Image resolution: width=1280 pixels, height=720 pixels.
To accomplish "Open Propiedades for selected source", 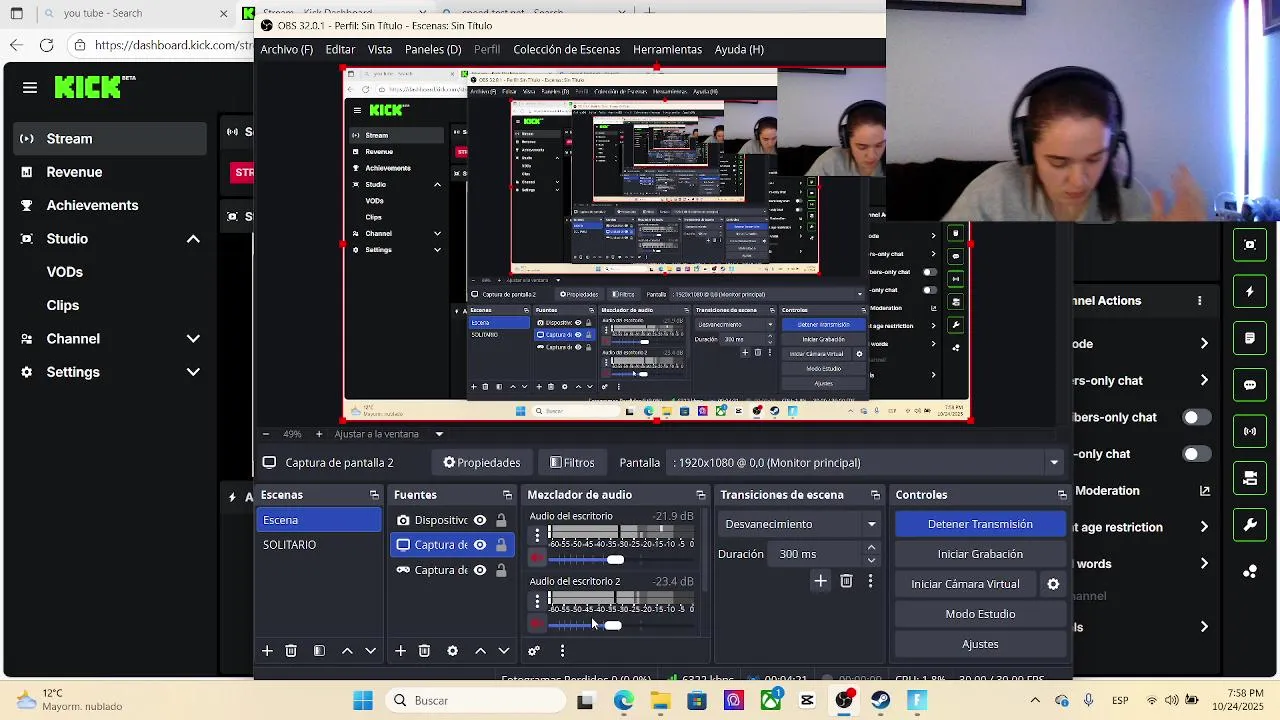I will pyautogui.click(x=482, y=463).
